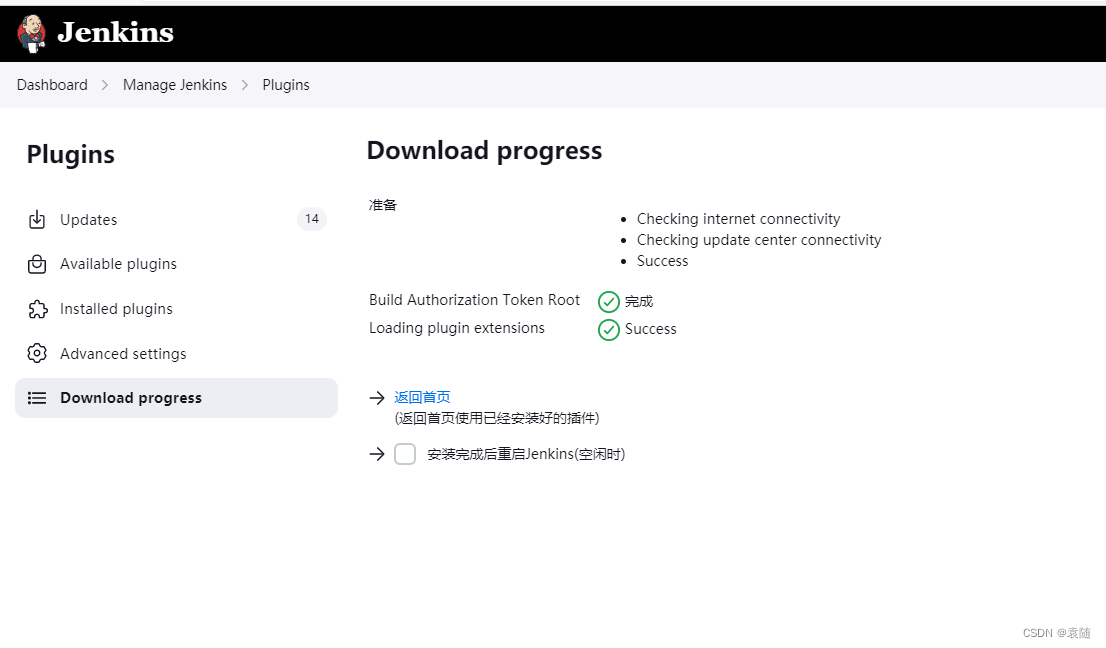Viewport: 1106px width, 648px height.
Task: Click the Download progress list icon
Action: click(37, 398)
